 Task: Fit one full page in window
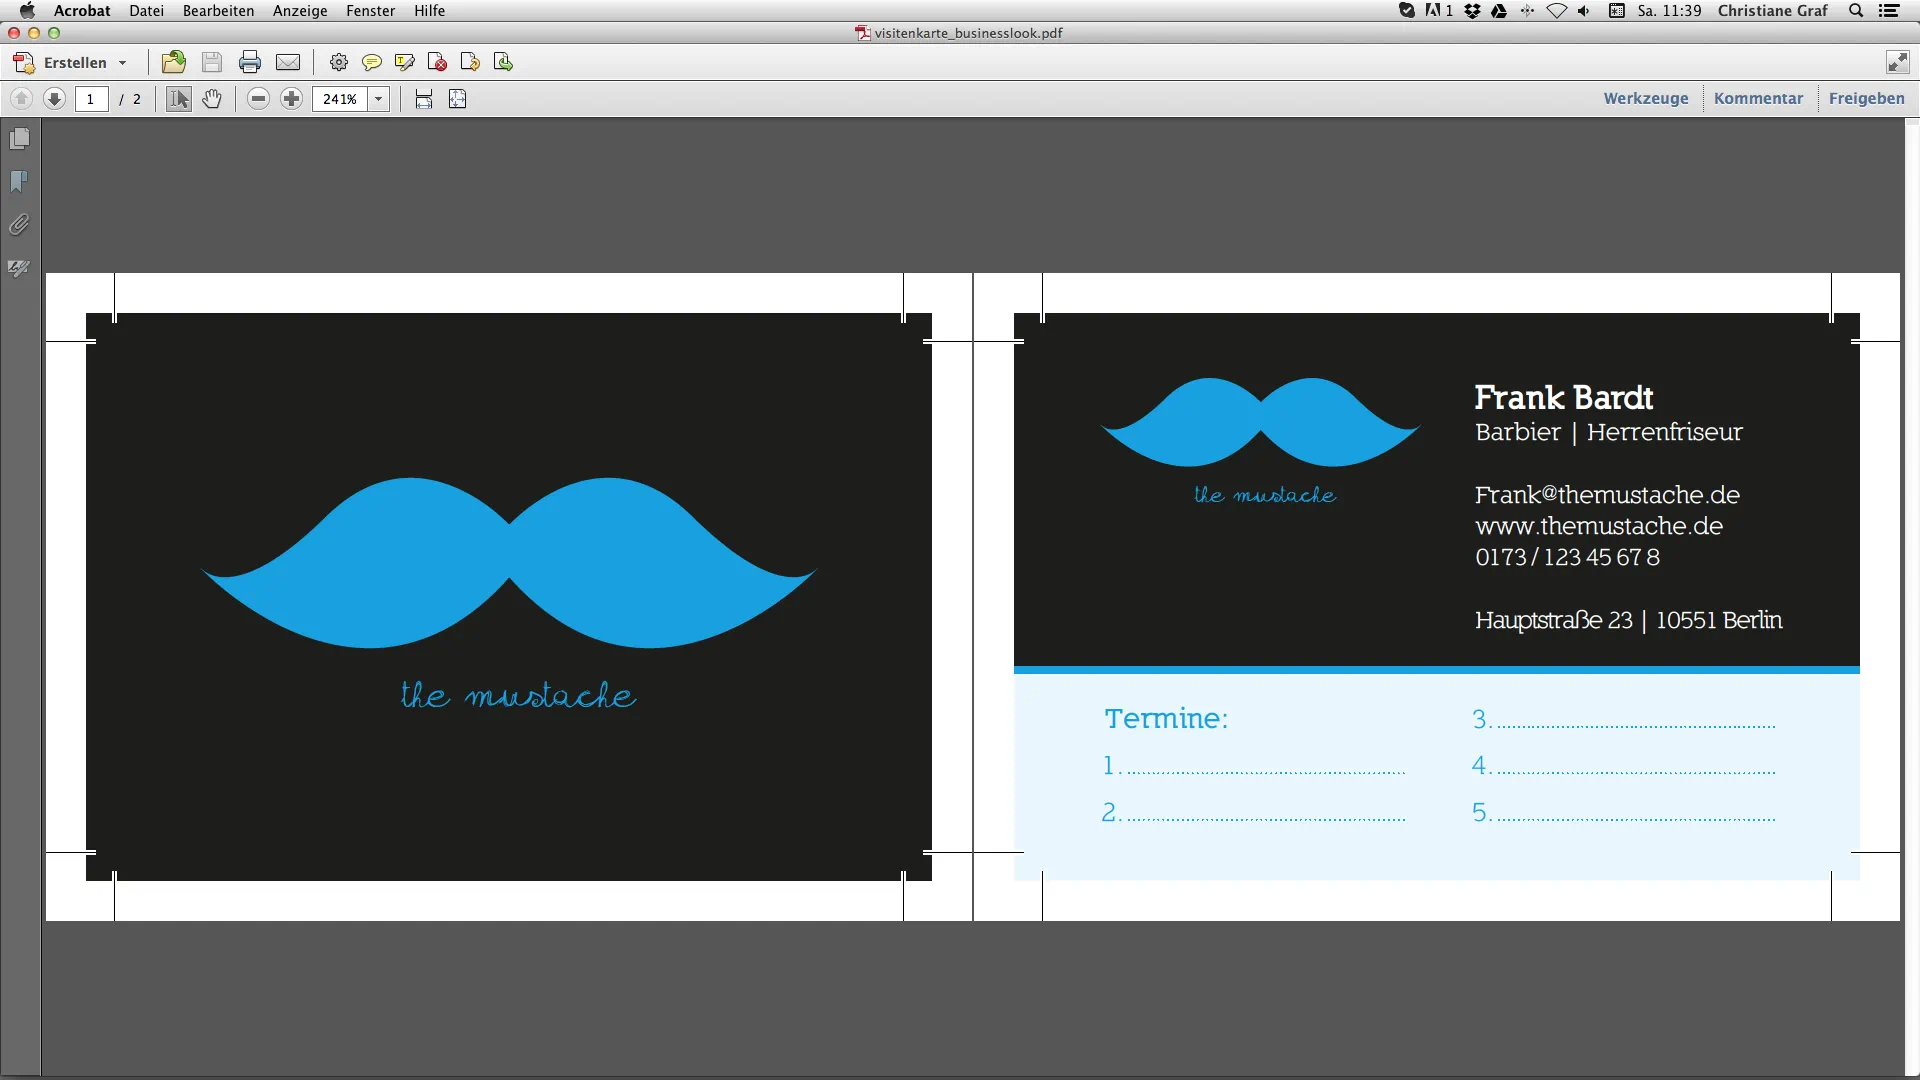(x=458, y=99)
